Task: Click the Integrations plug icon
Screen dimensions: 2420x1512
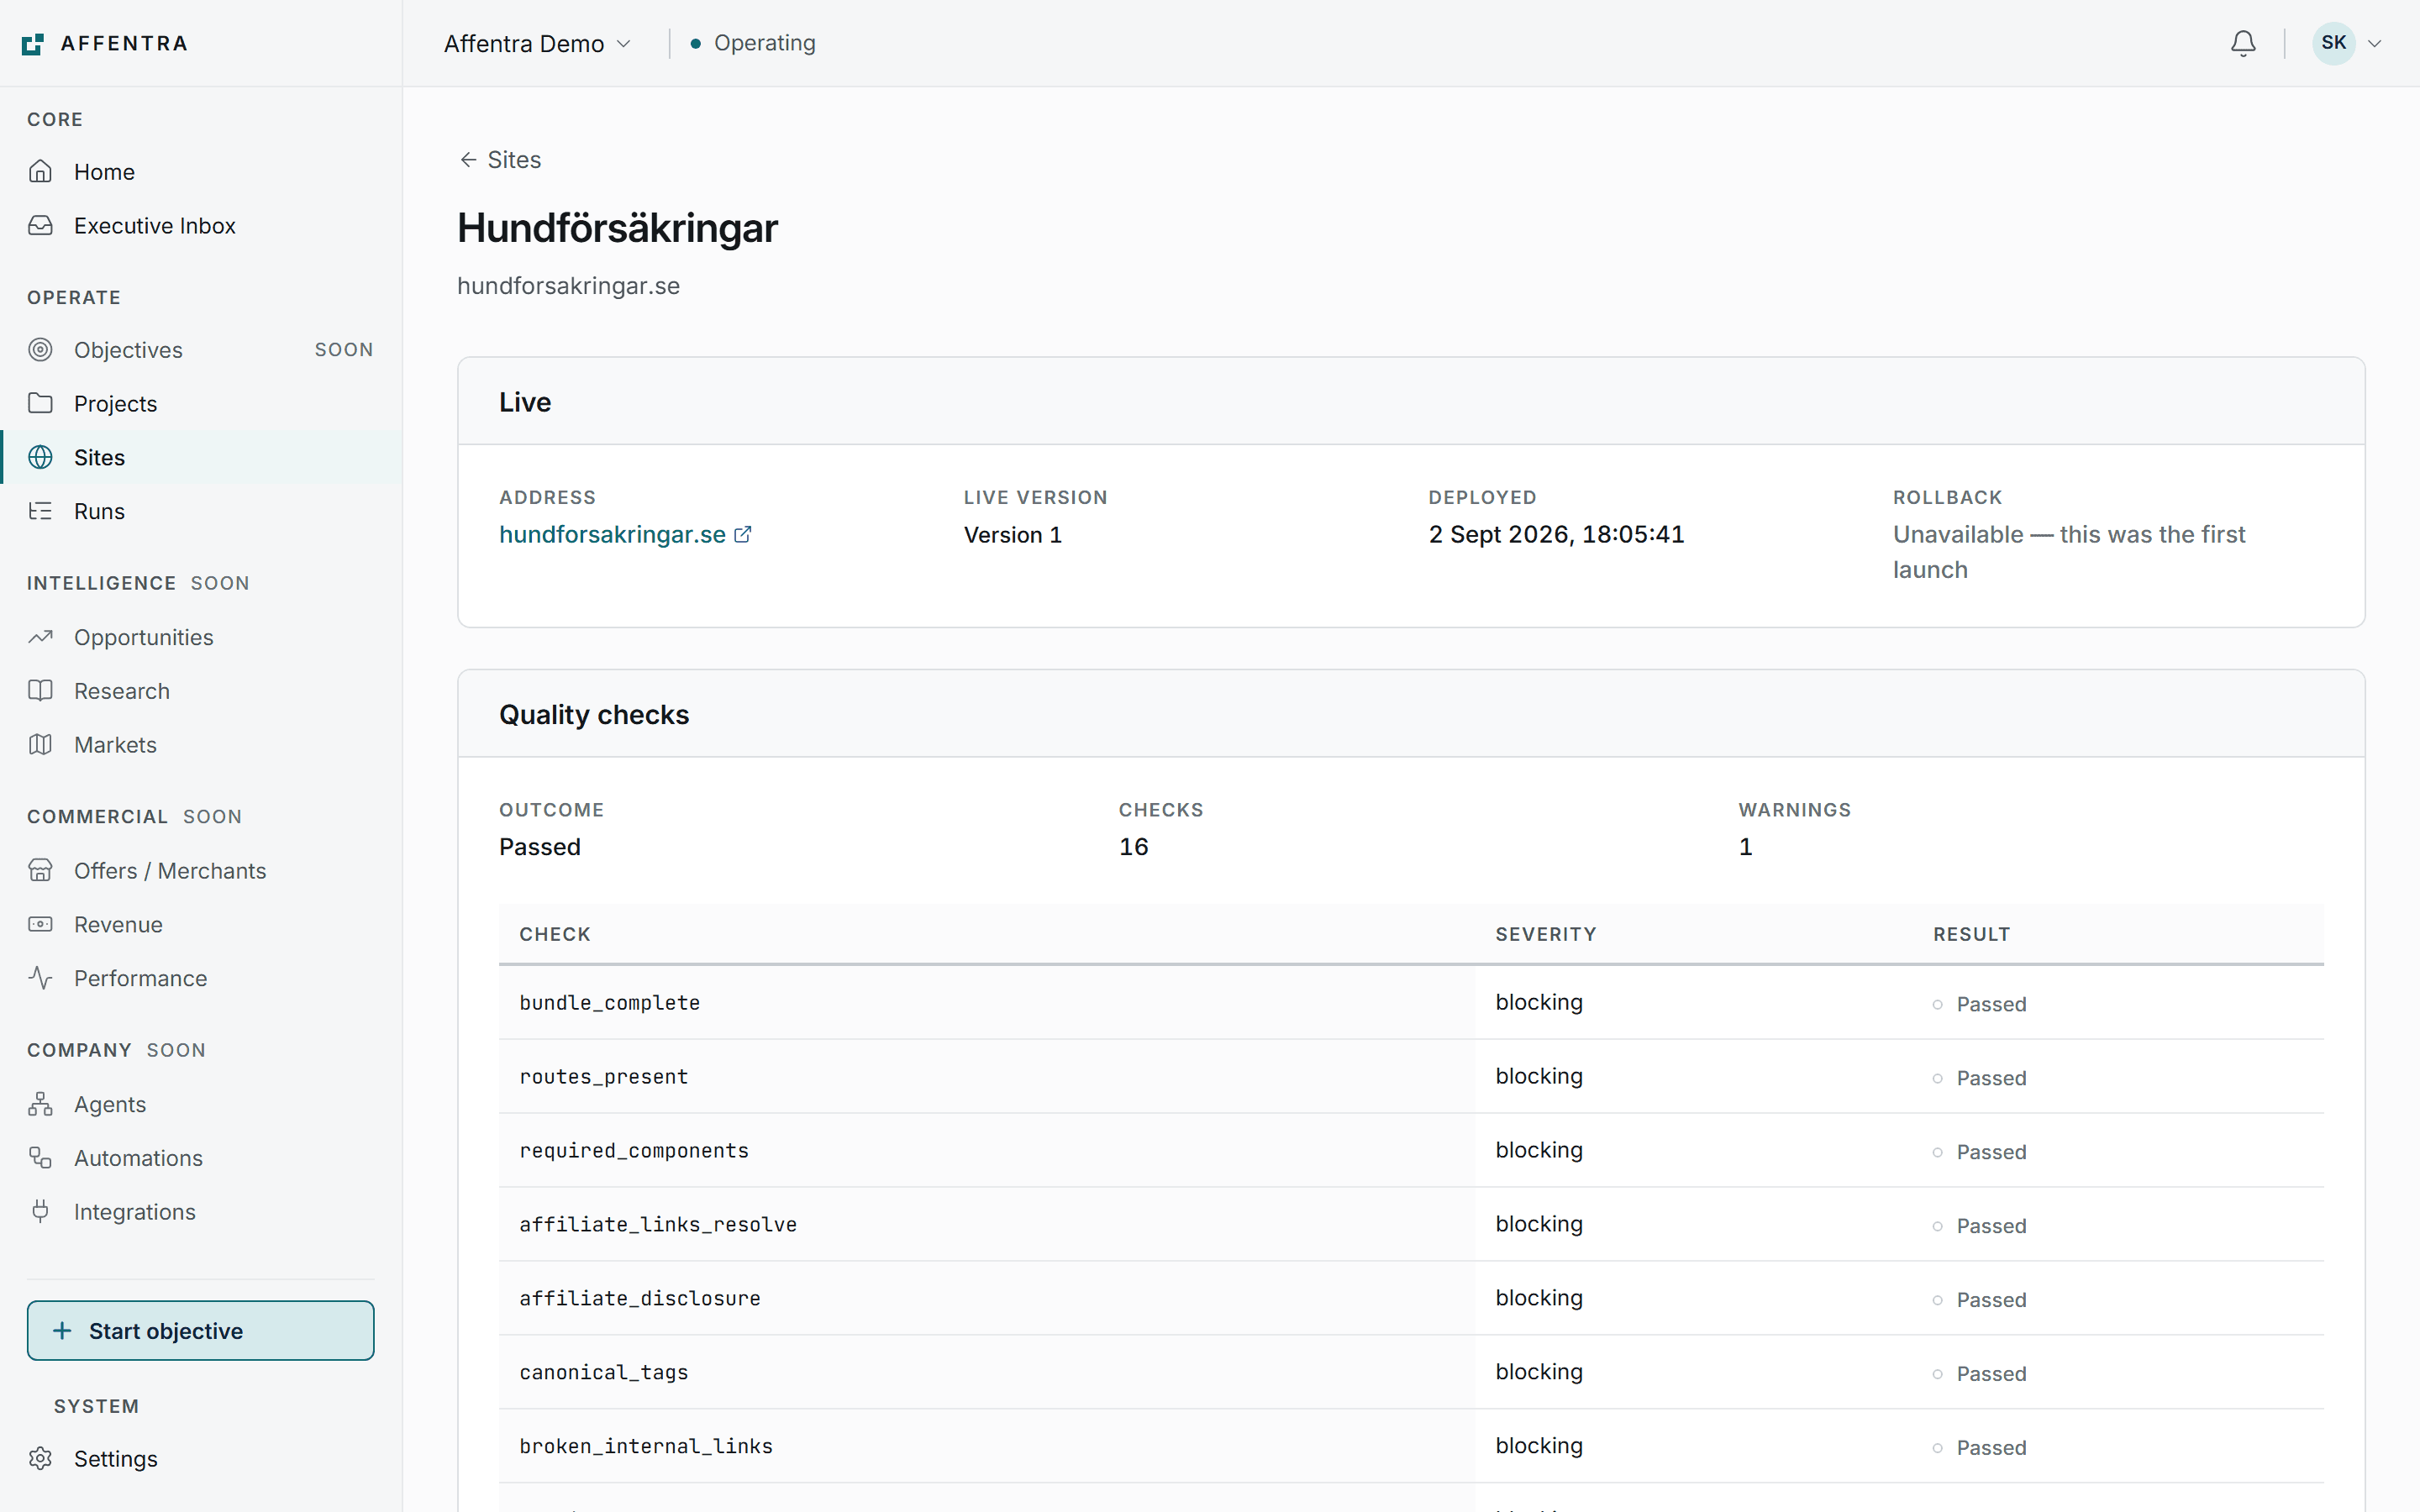Action: click(40, 1211)
